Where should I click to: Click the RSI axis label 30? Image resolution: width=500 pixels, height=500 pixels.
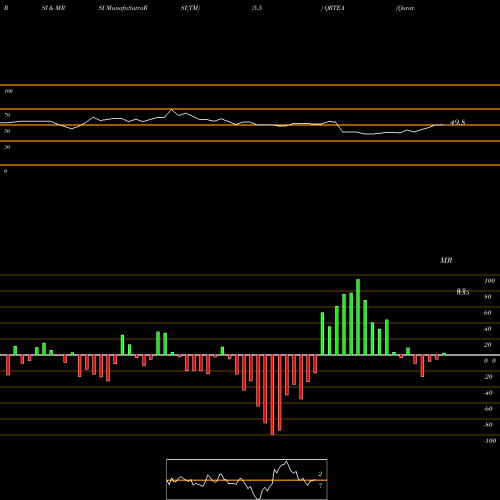click(x=7, y=147)
